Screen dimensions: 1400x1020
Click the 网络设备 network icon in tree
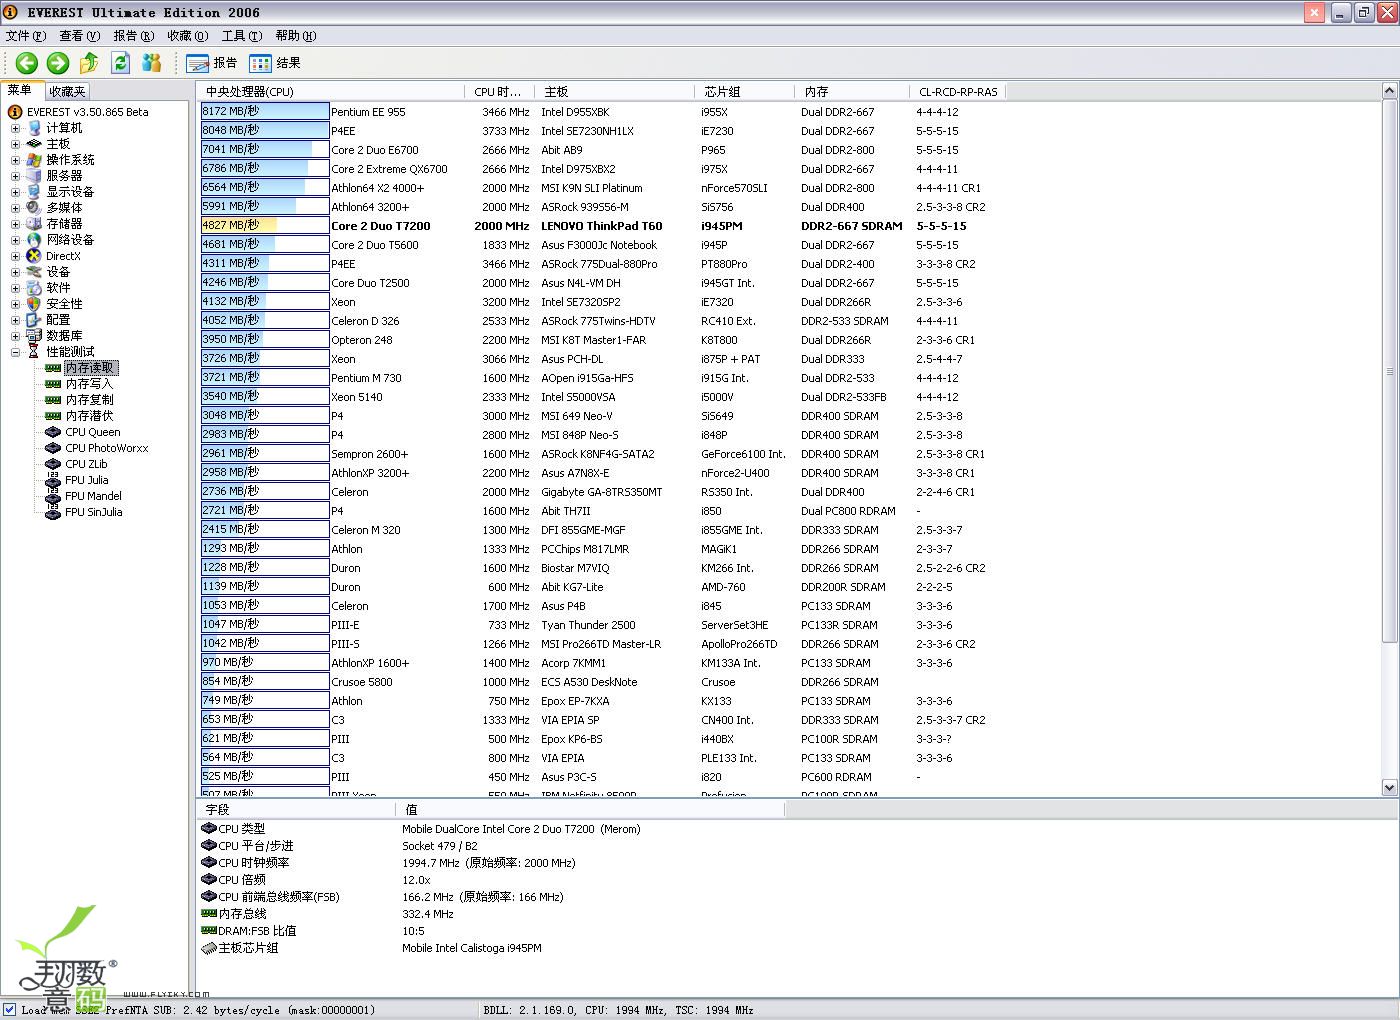point(34,240)
